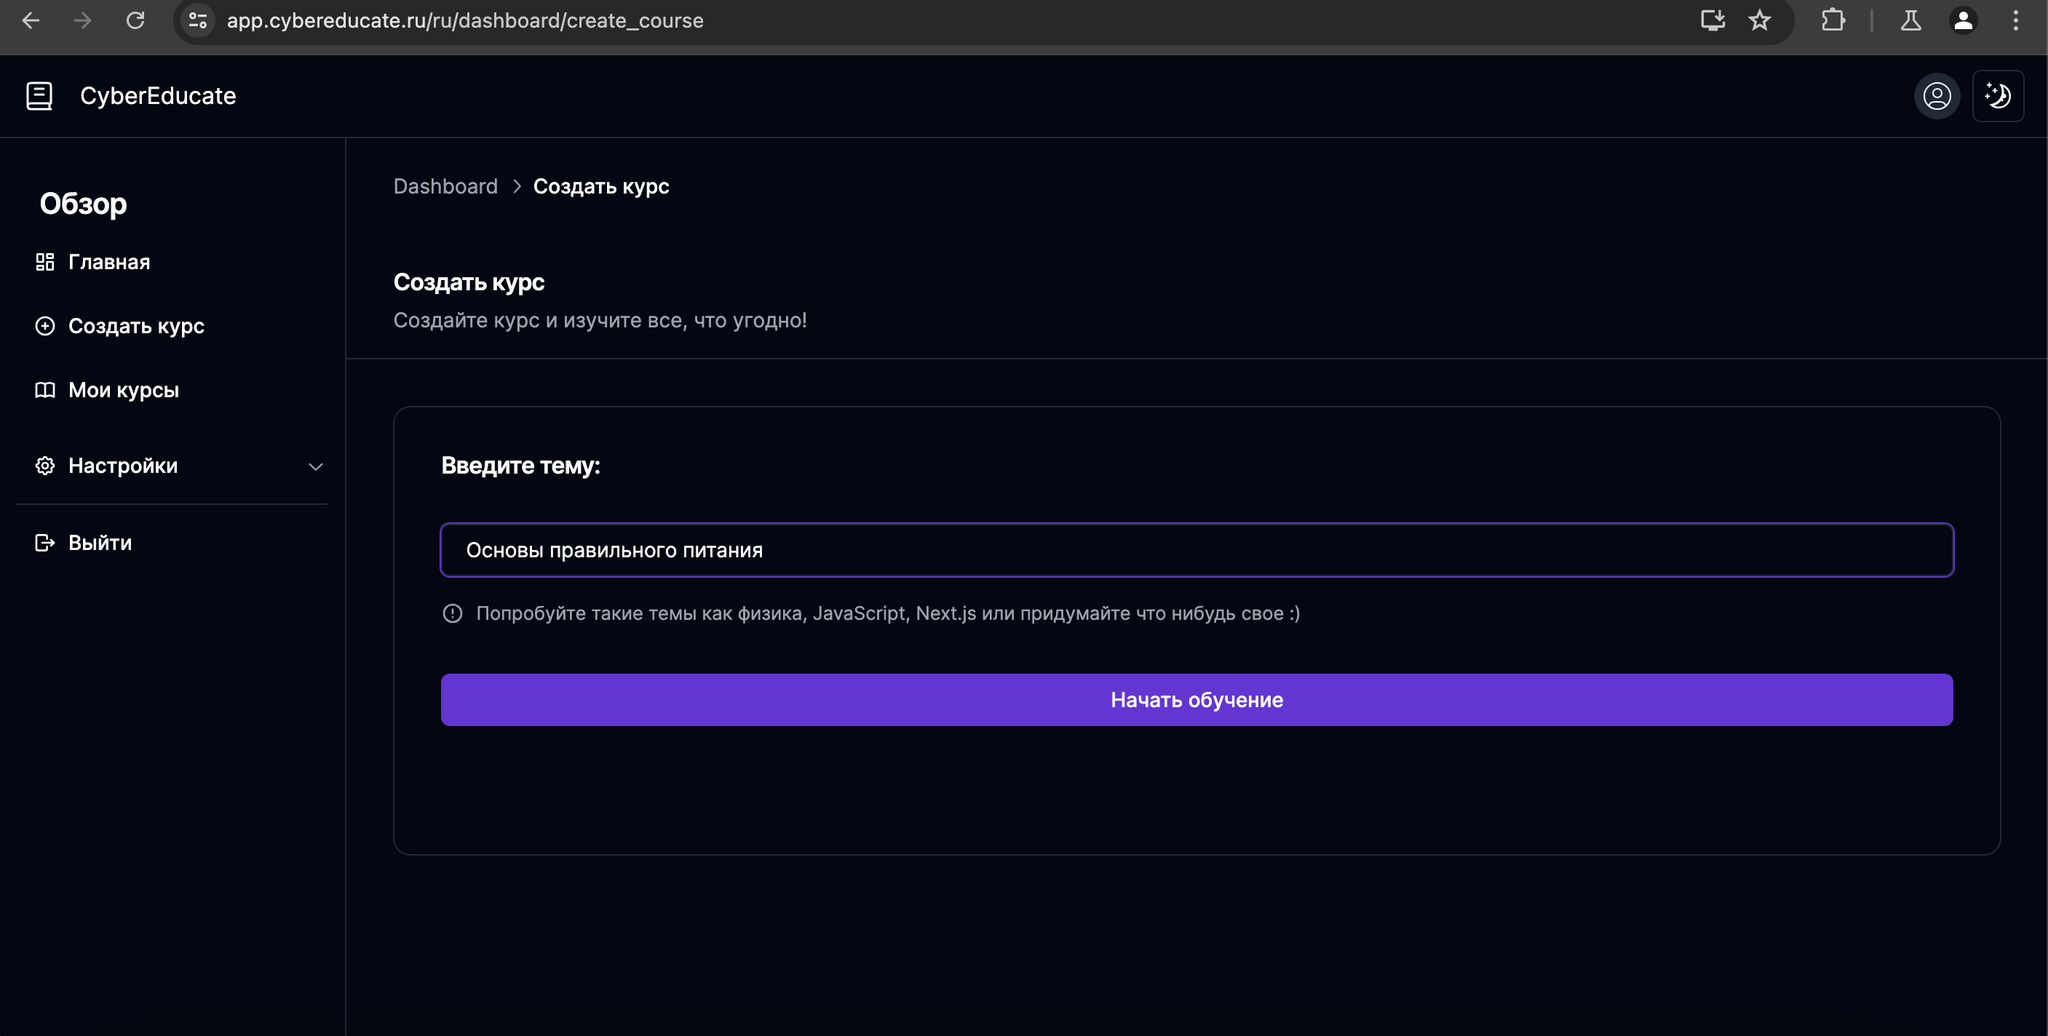Click the Введите тему: label
Viewport: 2048px width, 1036px height.
click(x=520, y=466)
